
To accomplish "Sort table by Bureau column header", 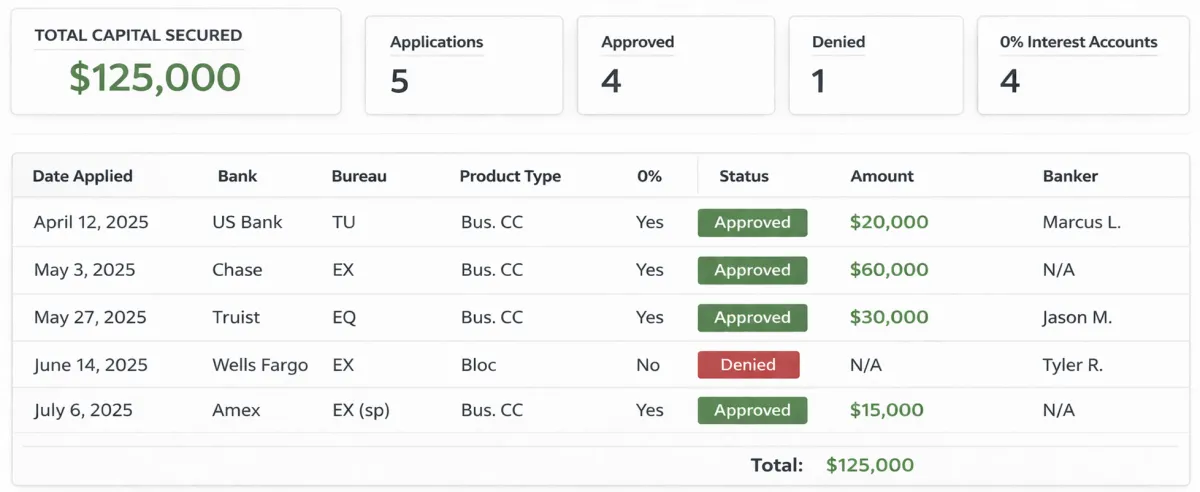I will [359, 176].
